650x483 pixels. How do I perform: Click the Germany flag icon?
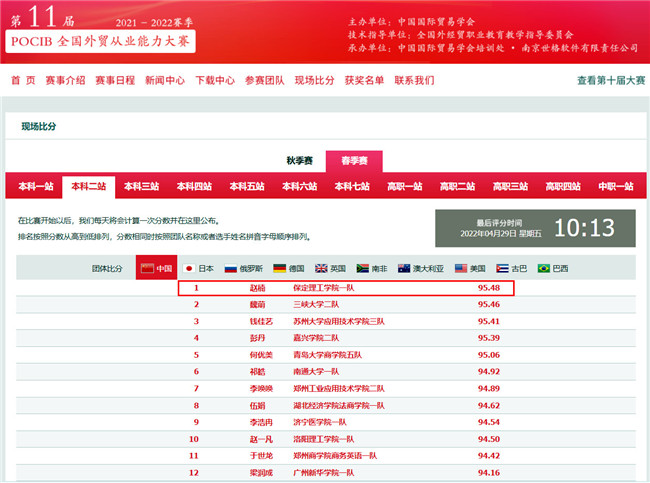[280, 268]
